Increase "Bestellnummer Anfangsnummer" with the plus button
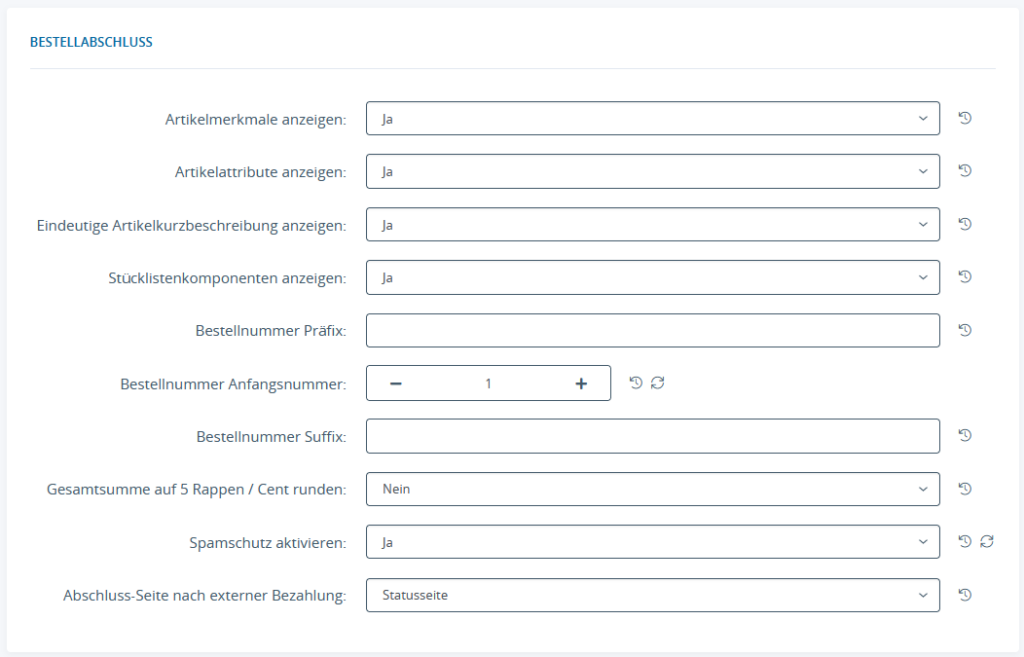The height and width of the screenshot is (657, 1024). [581, 382]
